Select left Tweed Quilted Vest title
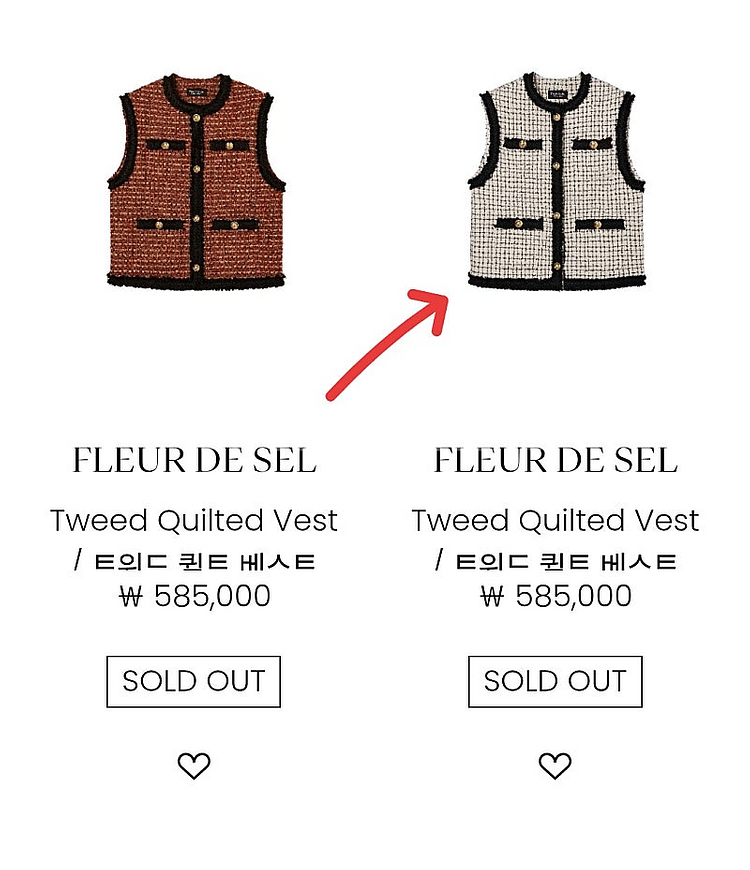 coord(194,520)
